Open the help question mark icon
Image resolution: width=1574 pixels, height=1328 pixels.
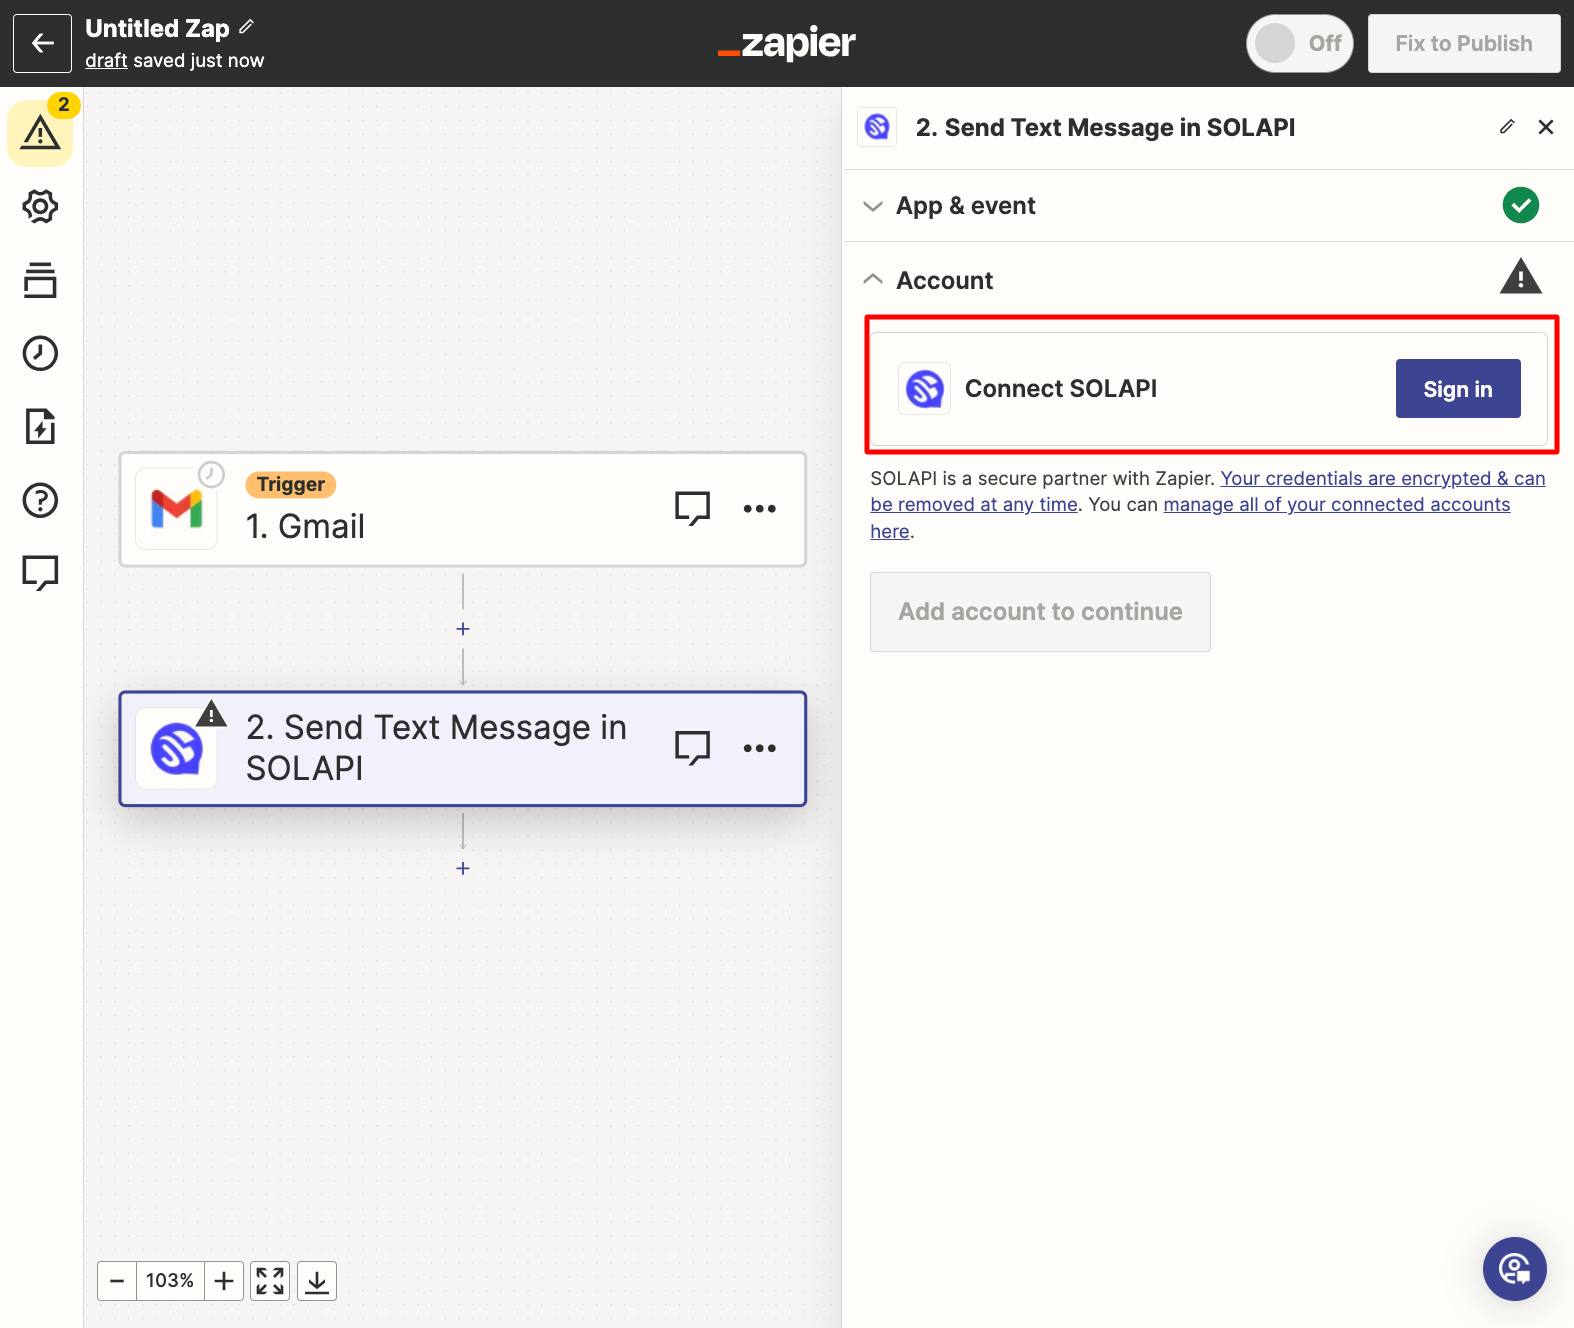(40, 500)
